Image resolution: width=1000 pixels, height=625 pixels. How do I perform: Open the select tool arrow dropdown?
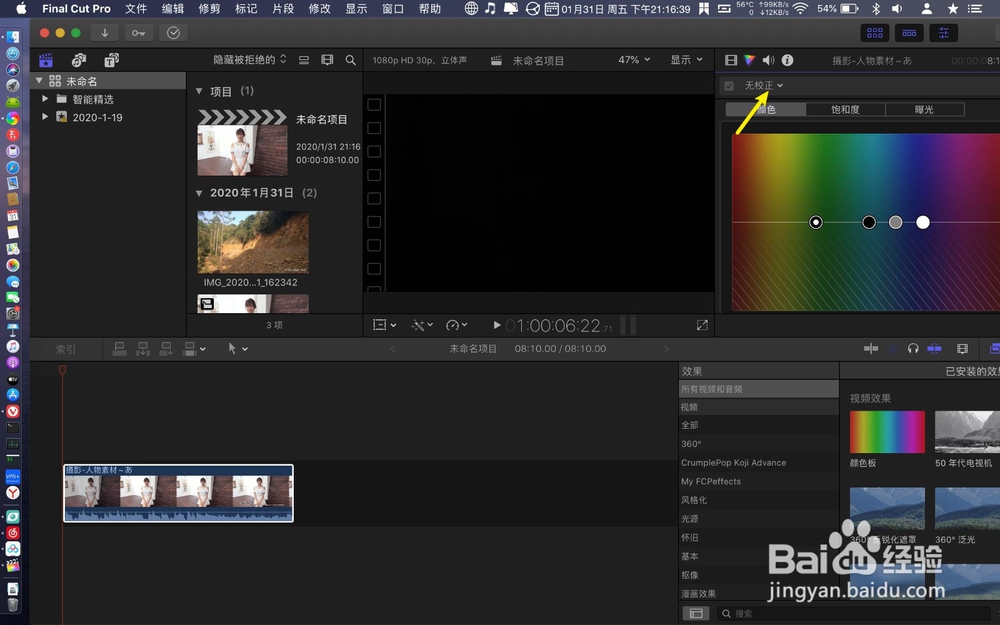(237, 348)
